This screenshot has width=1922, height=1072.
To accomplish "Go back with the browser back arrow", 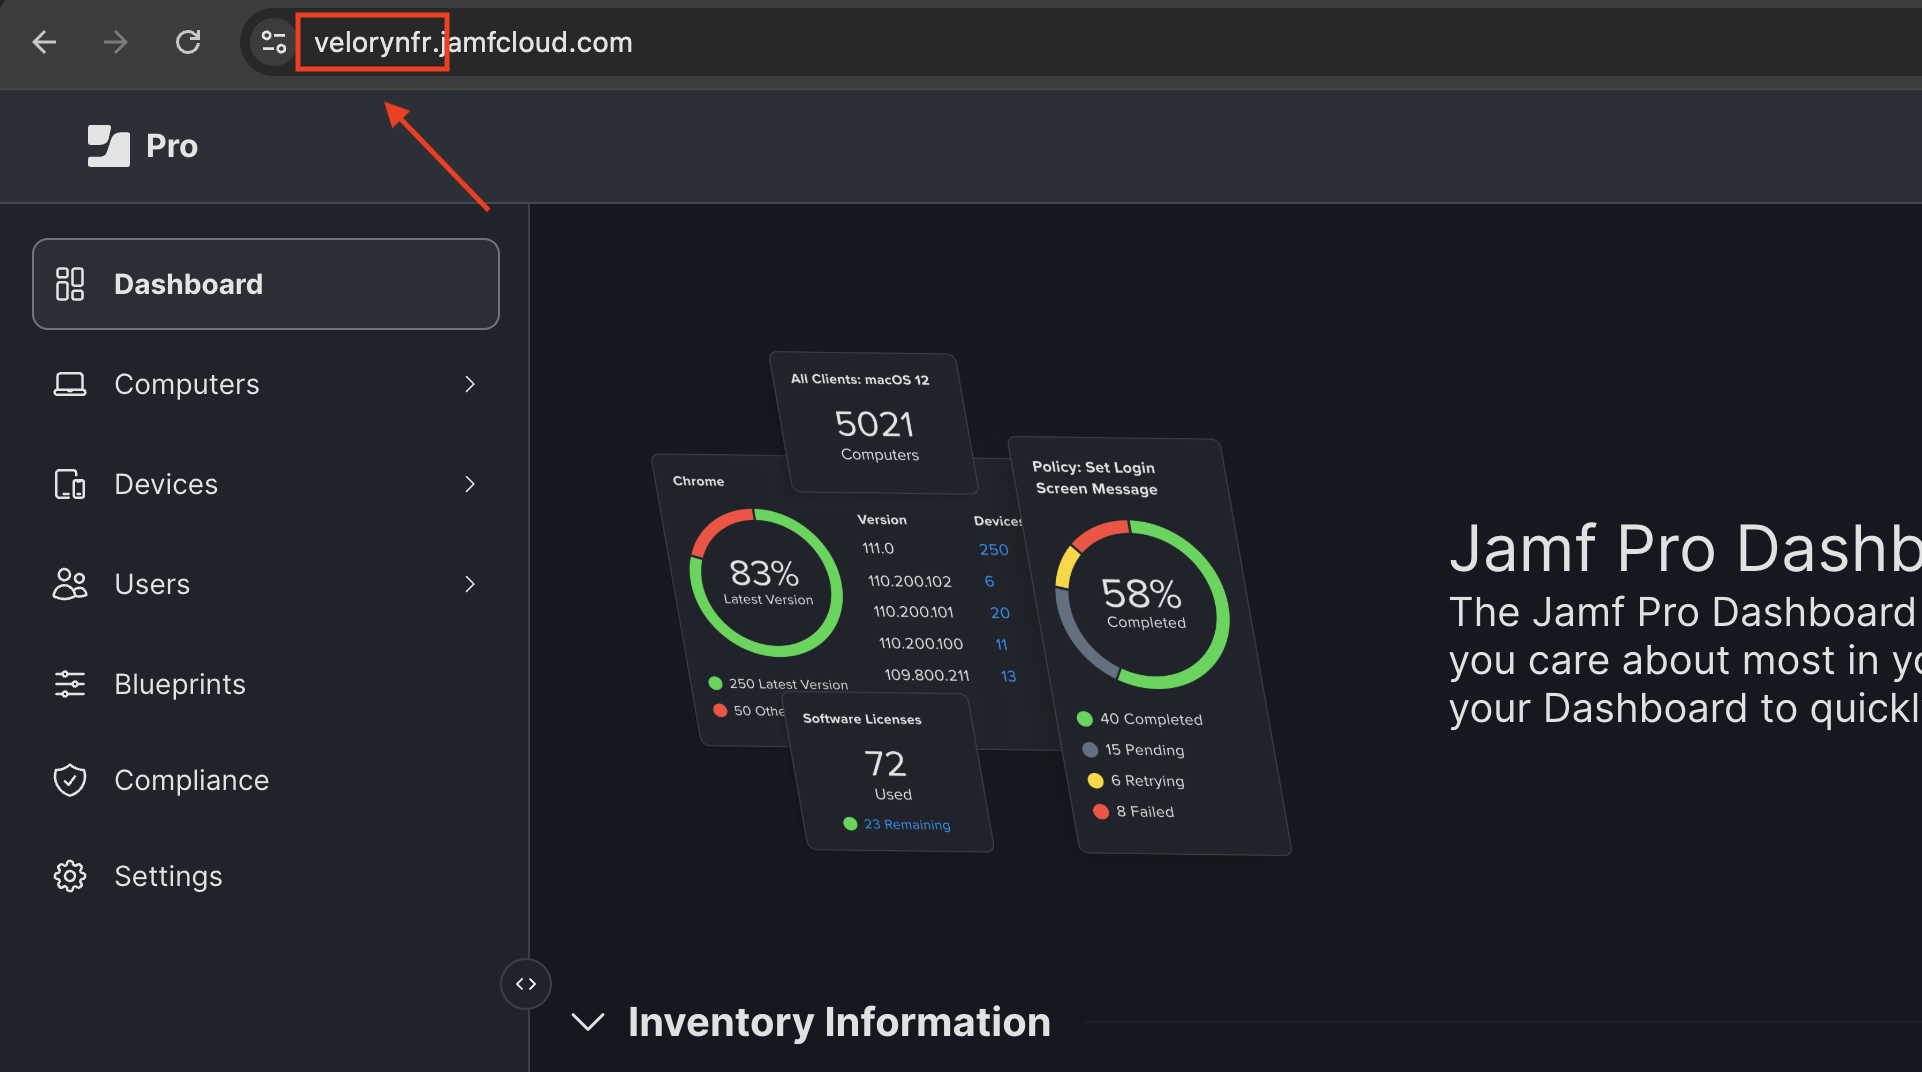I will coord(44,42).
